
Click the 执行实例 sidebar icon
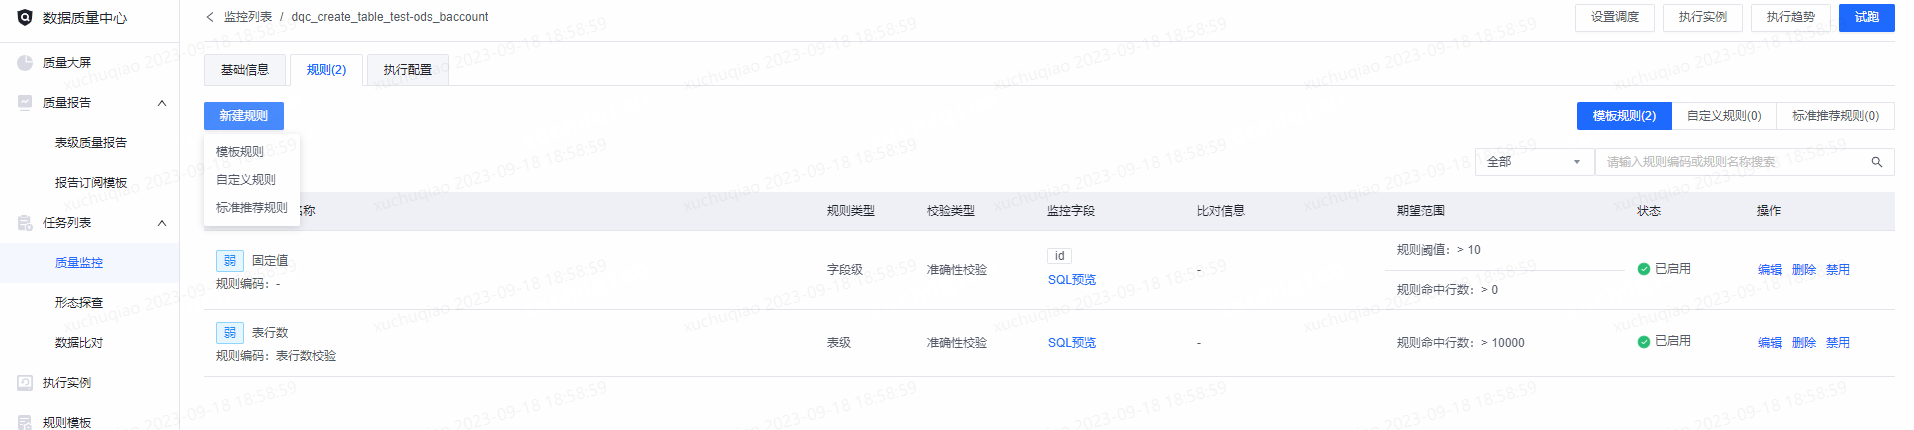(x=25, y=382)
